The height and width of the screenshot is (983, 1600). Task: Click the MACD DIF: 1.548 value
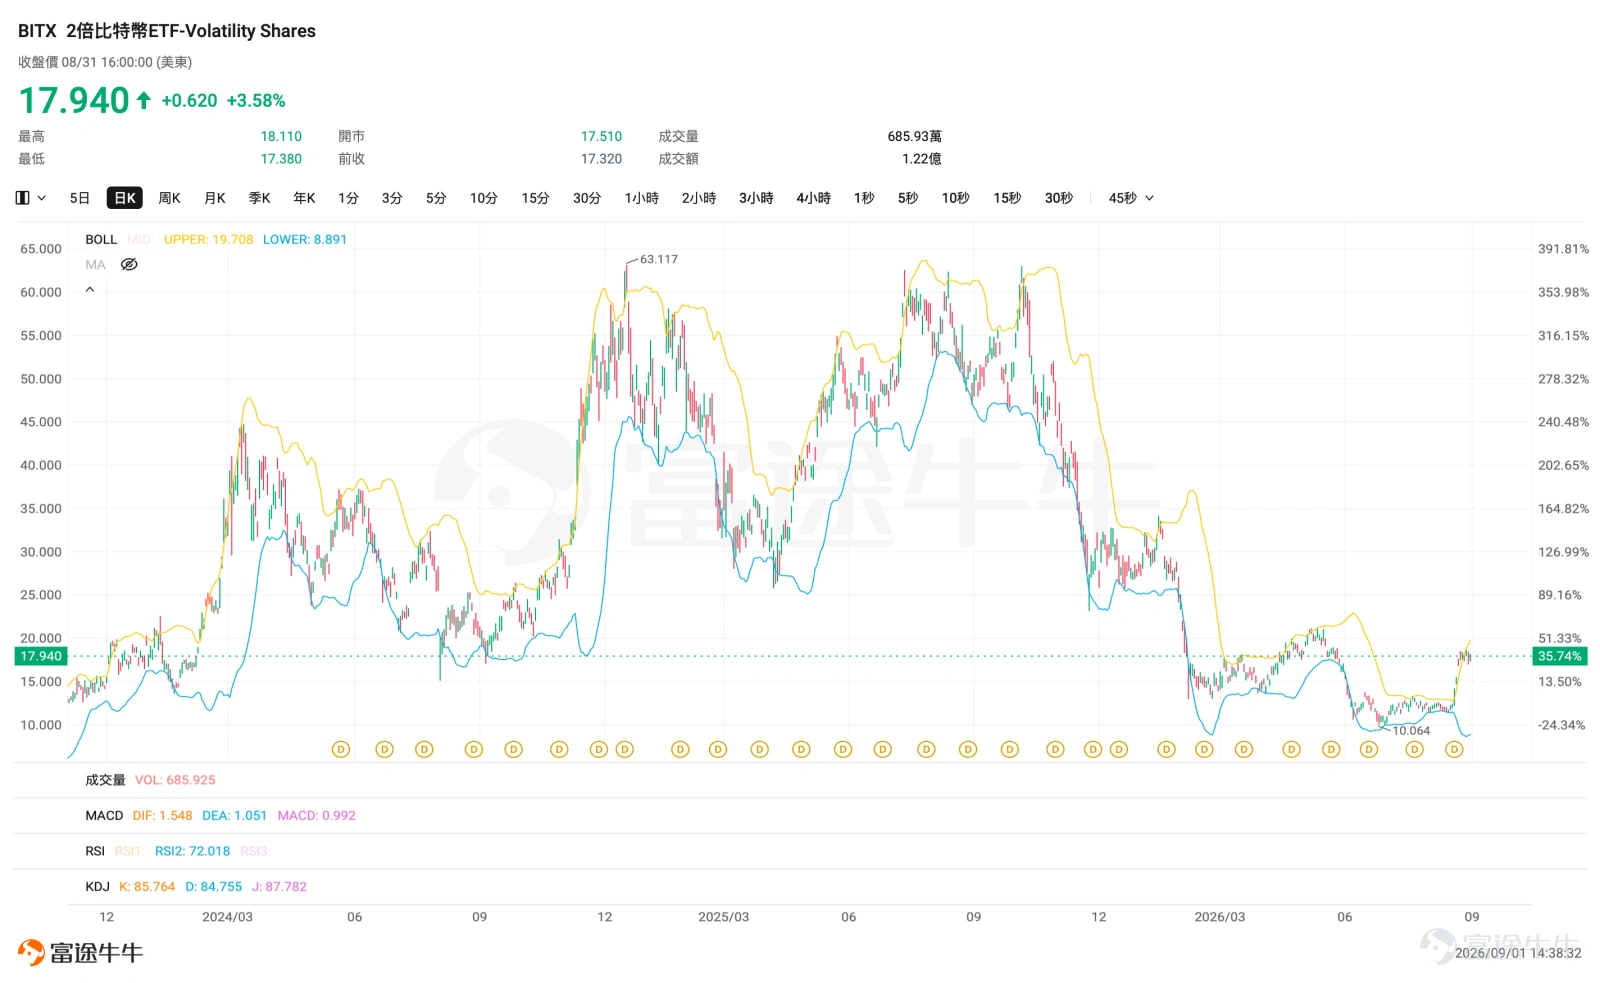pos(162,816)
